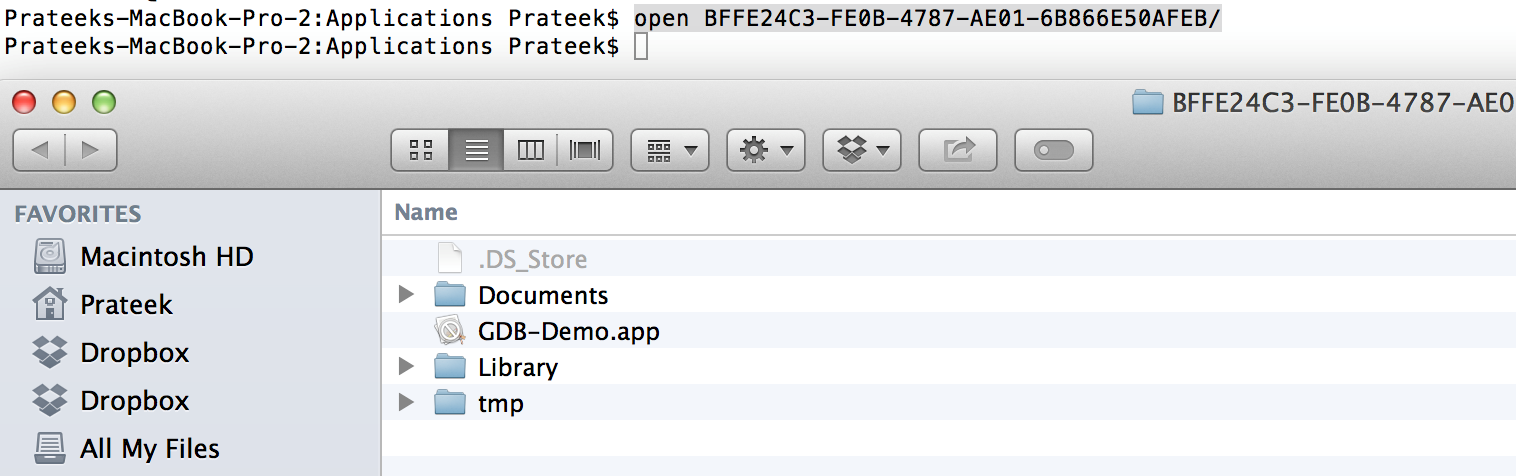Select GDB-Demo.app in the file list

568,331
